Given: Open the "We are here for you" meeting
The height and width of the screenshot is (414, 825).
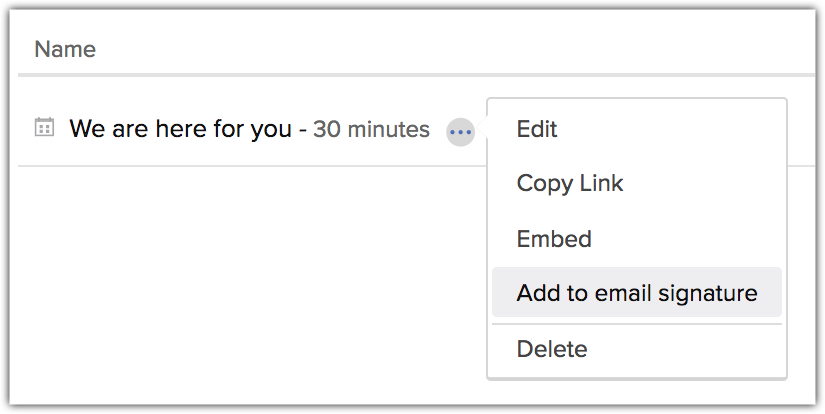Looking at the screenshot, I should [x=180, y=129].
